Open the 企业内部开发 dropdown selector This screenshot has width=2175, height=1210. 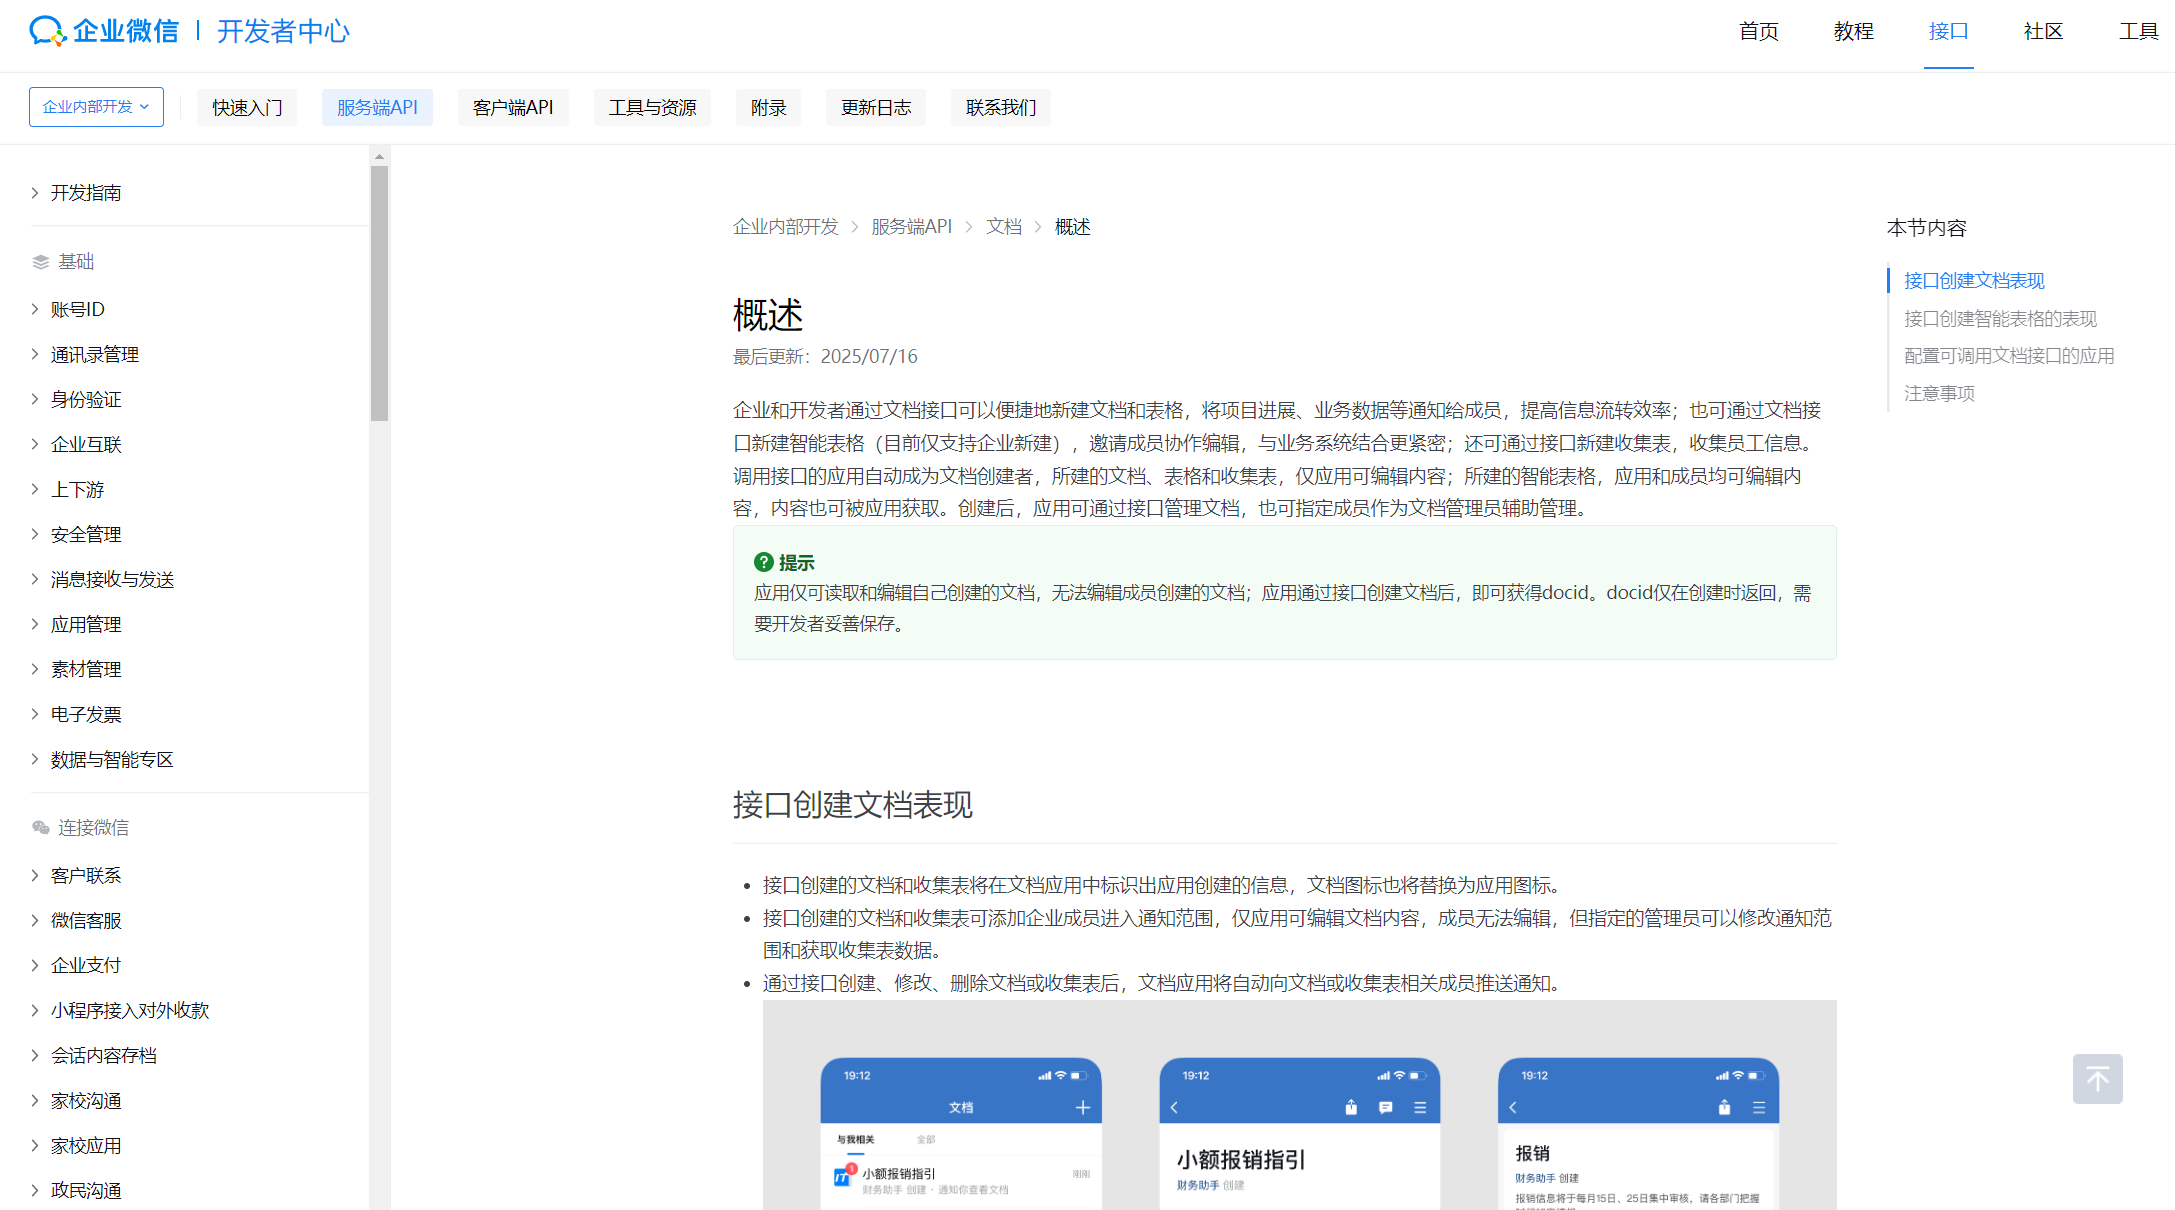pos(96,107)
